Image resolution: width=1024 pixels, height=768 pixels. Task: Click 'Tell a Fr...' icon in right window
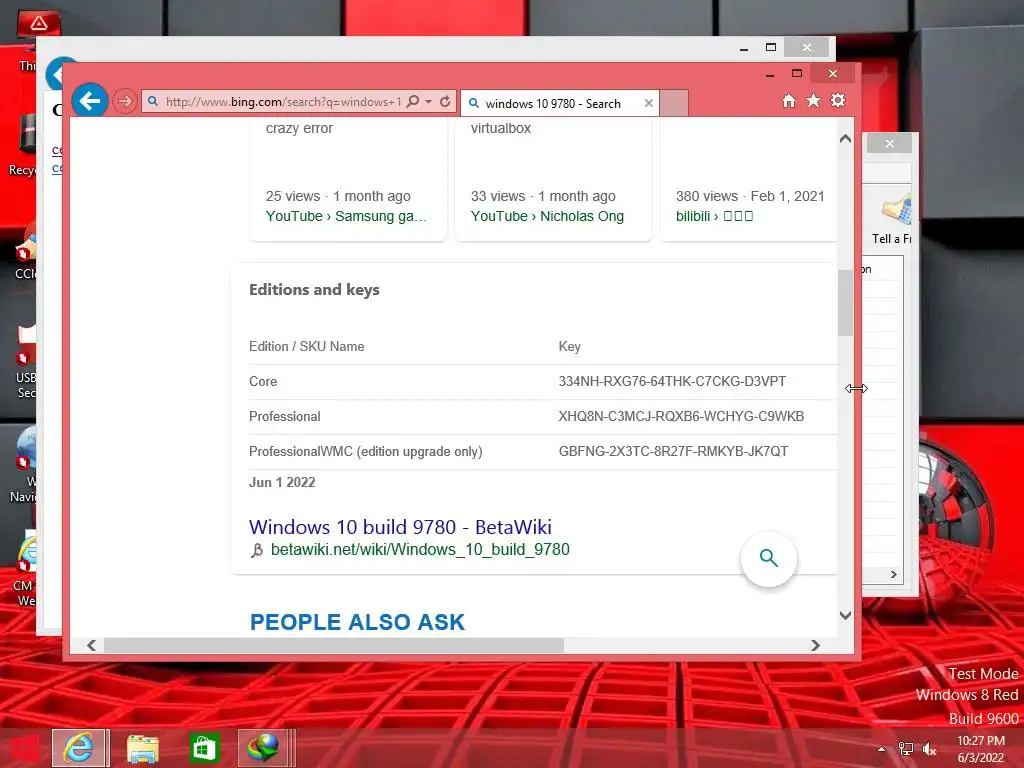click(x=895, y=219)
